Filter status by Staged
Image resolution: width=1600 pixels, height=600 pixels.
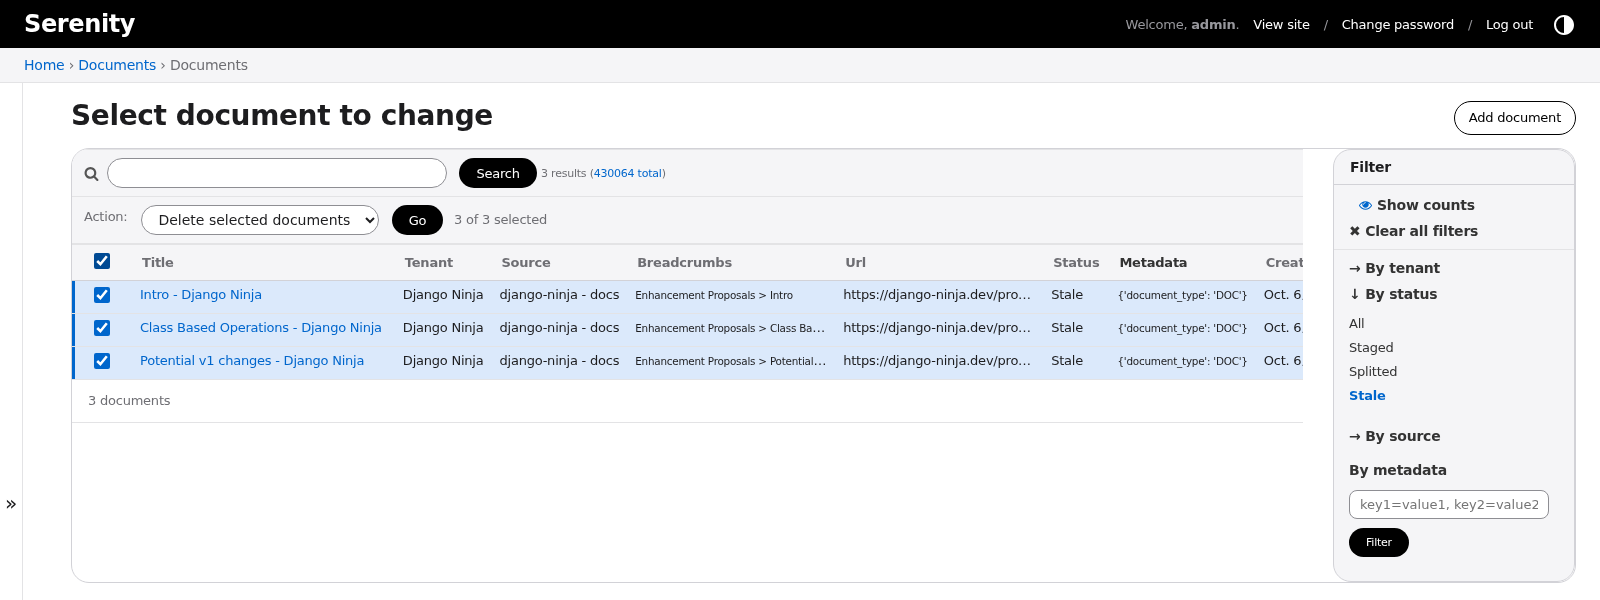pos(1371,347)
